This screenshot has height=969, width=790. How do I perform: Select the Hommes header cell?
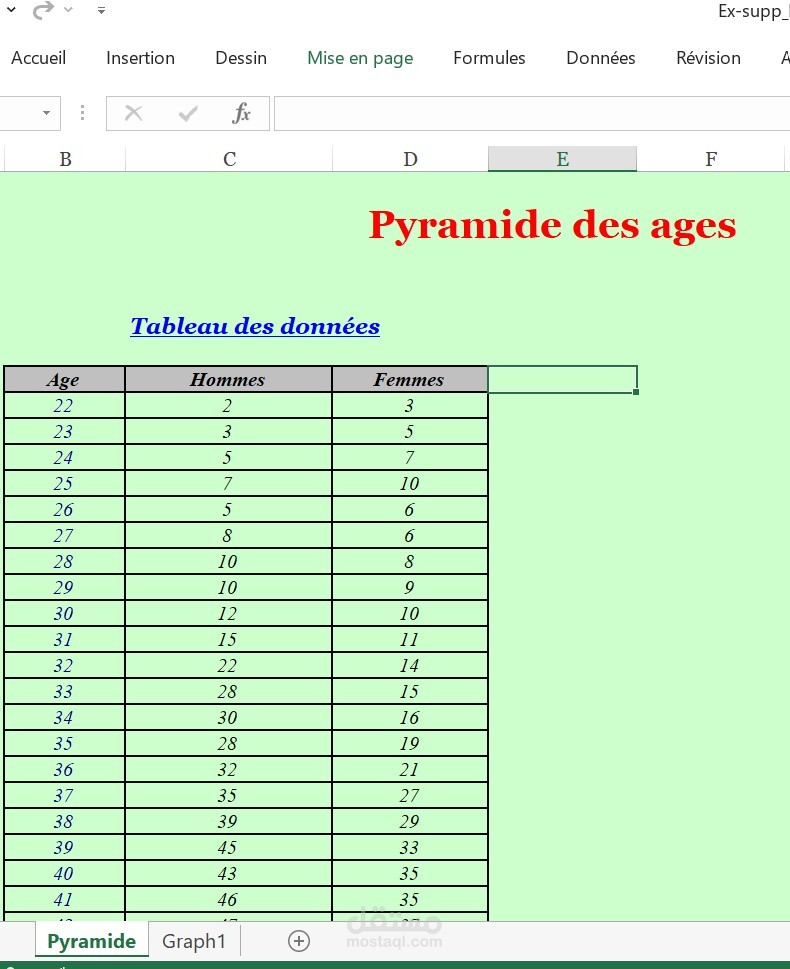coord(228,379)
